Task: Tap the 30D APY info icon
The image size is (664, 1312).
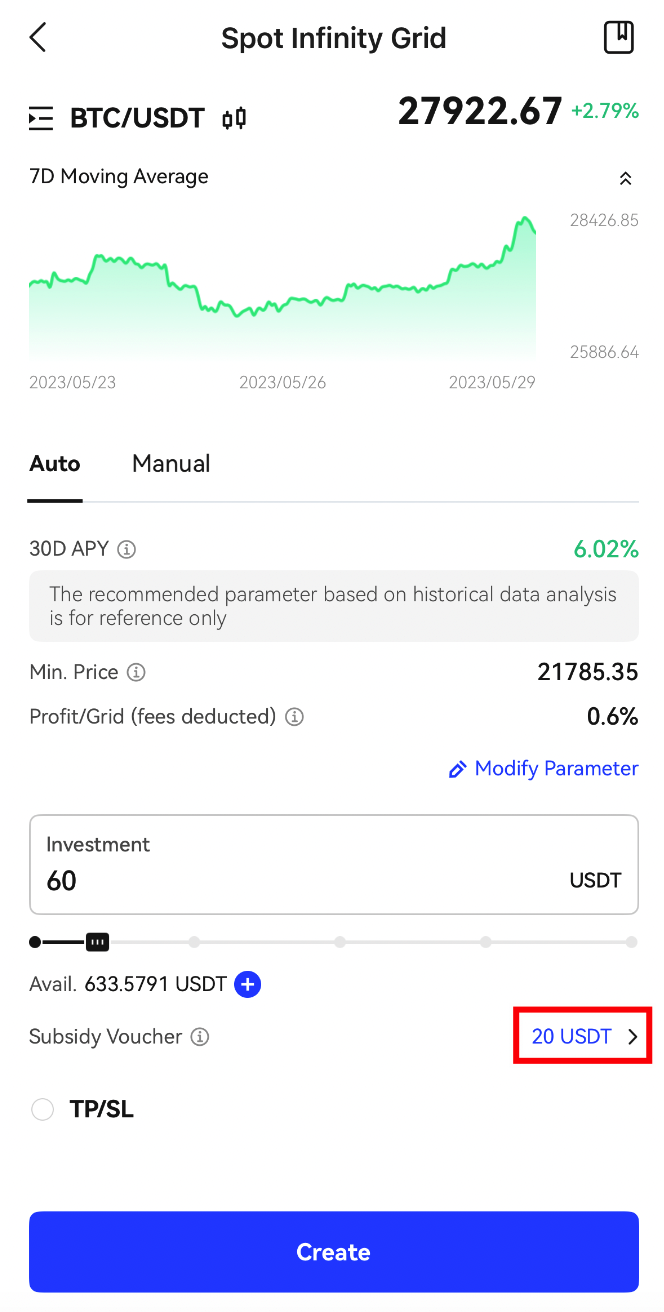Action: [126, 549]
